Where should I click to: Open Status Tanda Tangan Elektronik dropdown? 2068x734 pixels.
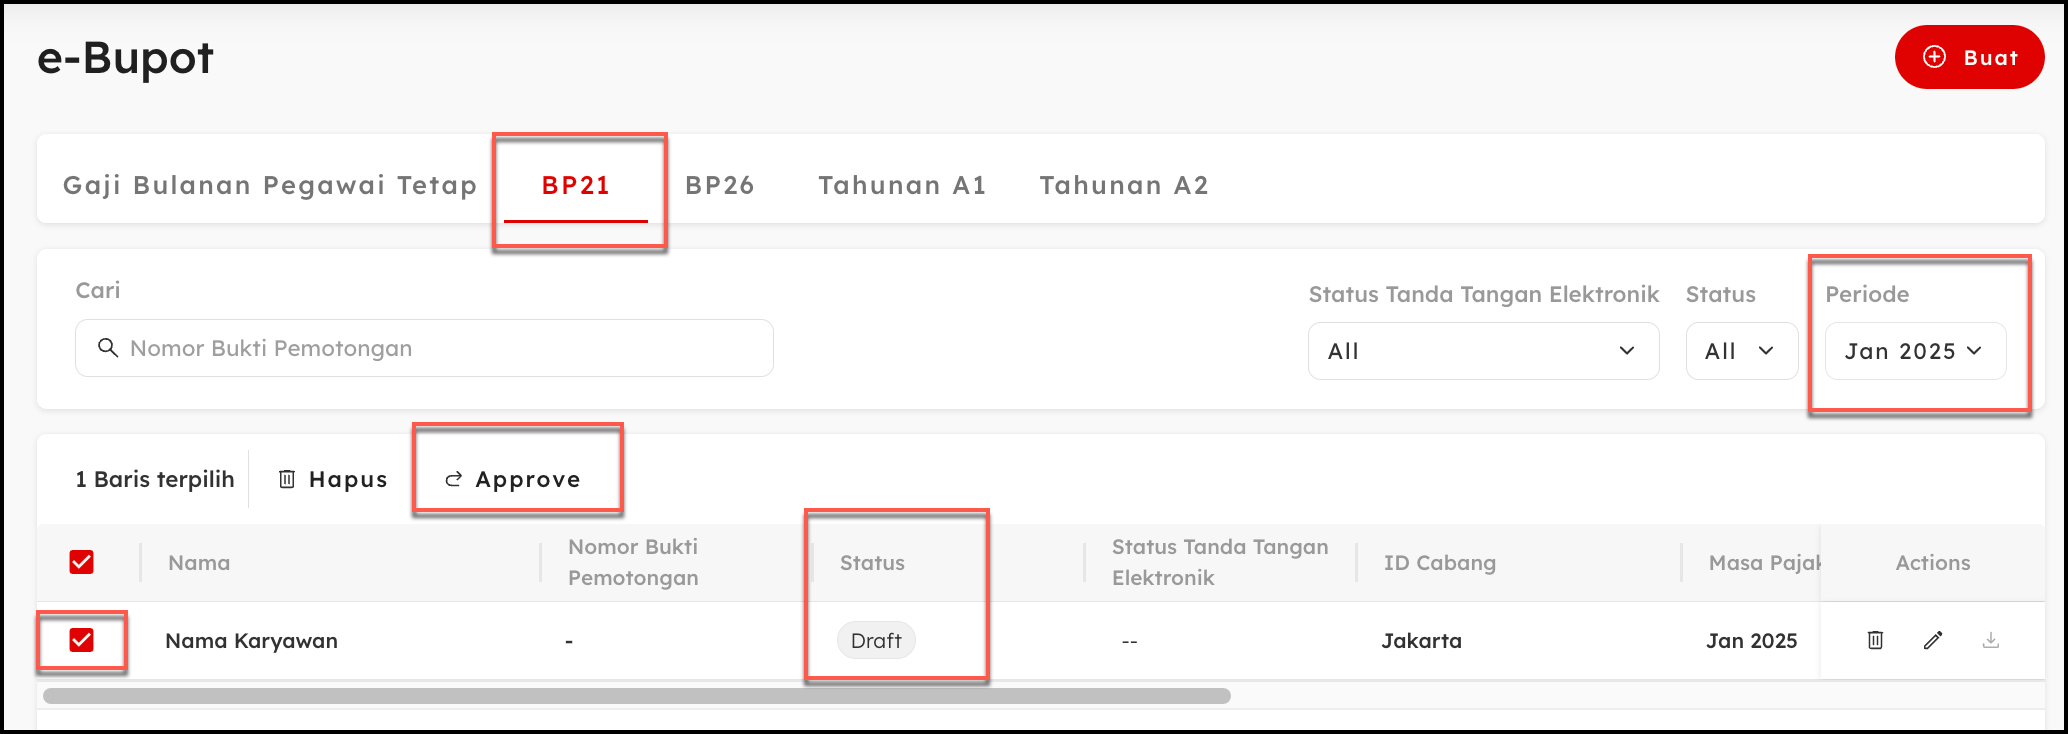(x=1482, y=351)
